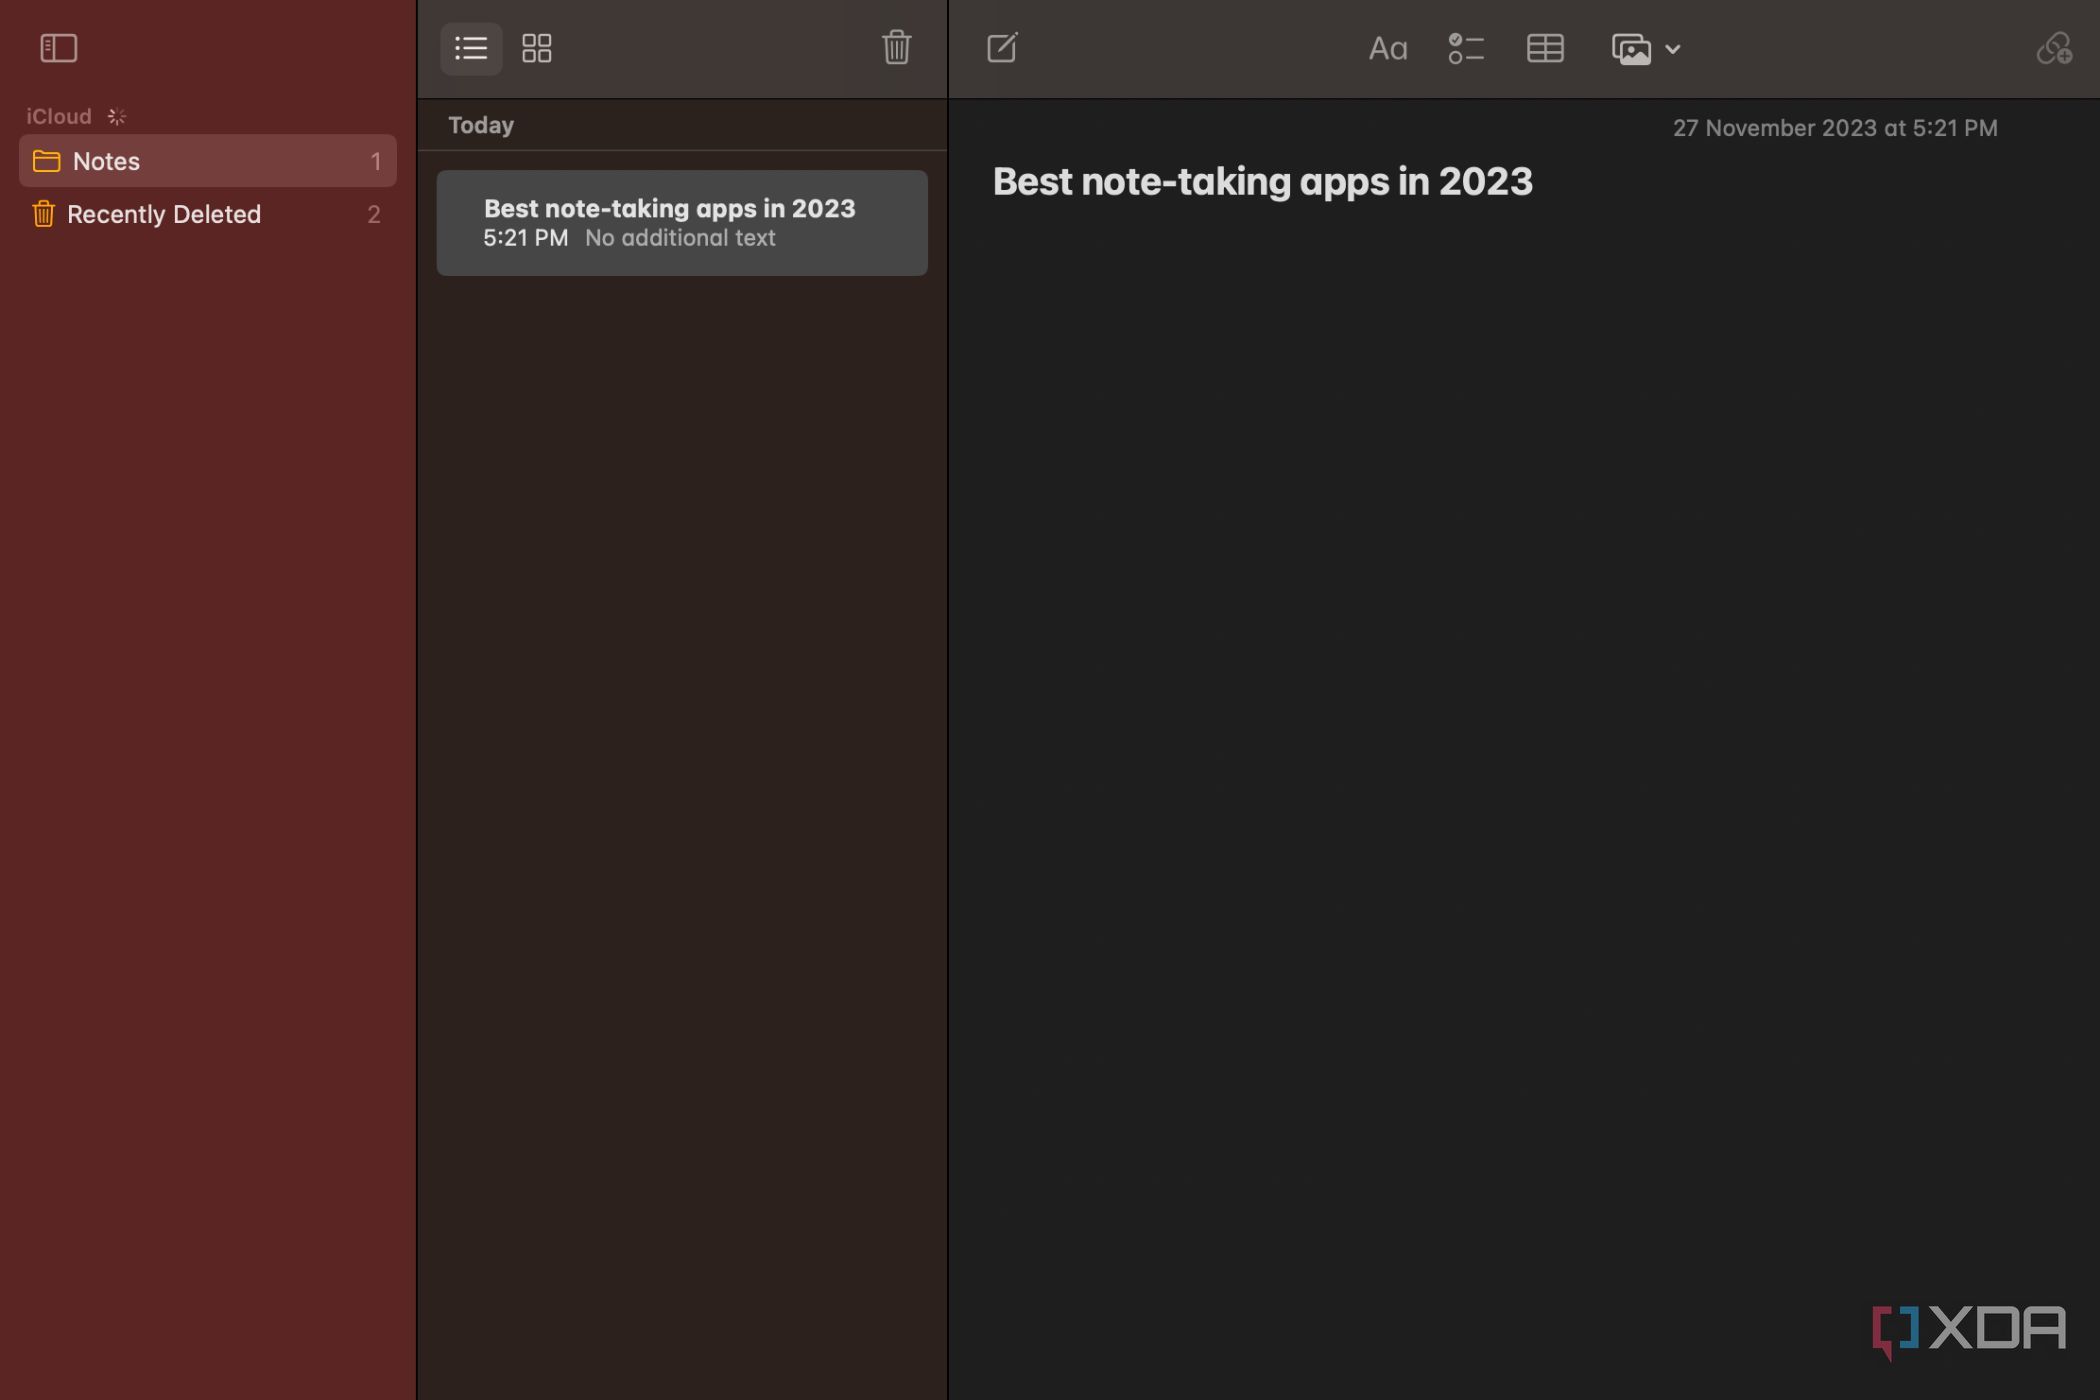Click the iCloud syncing spinner
The width and height of the screenshot is (2100, 1400).
pyautogui.click(x=117, y=116)
